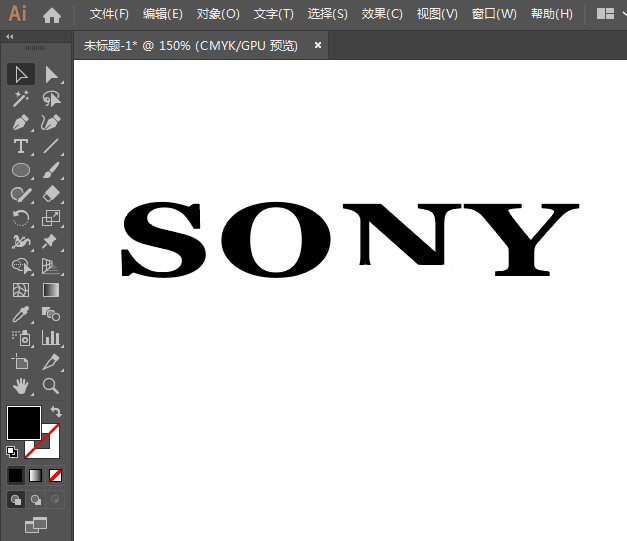Select the Magic Wand tool

20,98
